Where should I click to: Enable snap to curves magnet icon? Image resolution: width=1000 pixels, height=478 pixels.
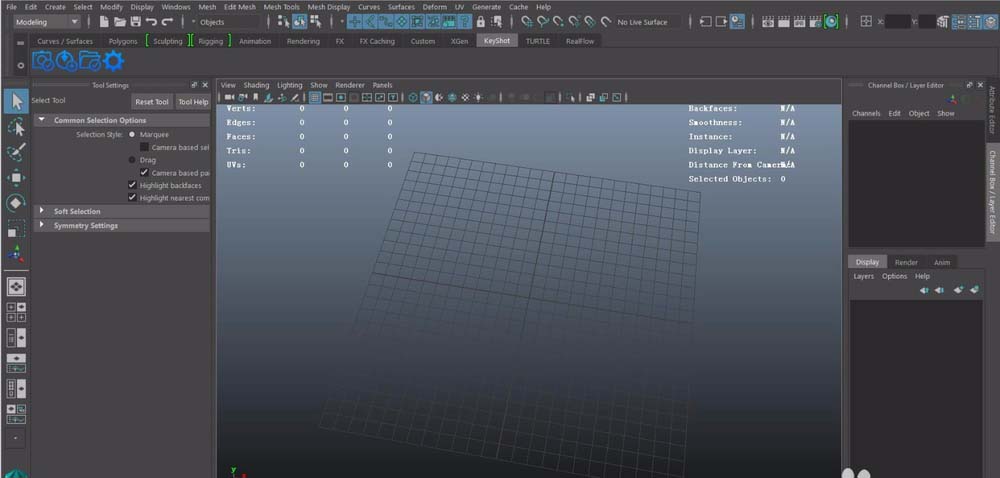point(543,22)
